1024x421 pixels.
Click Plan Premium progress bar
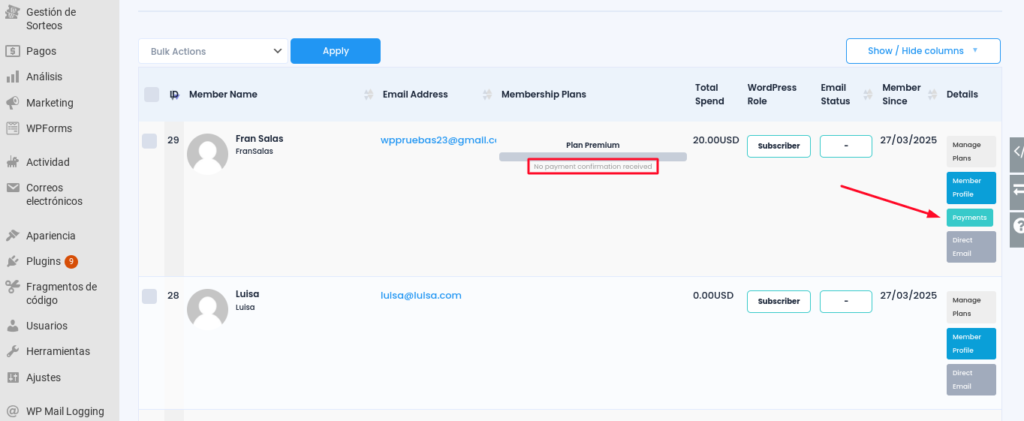click(593, 157)
